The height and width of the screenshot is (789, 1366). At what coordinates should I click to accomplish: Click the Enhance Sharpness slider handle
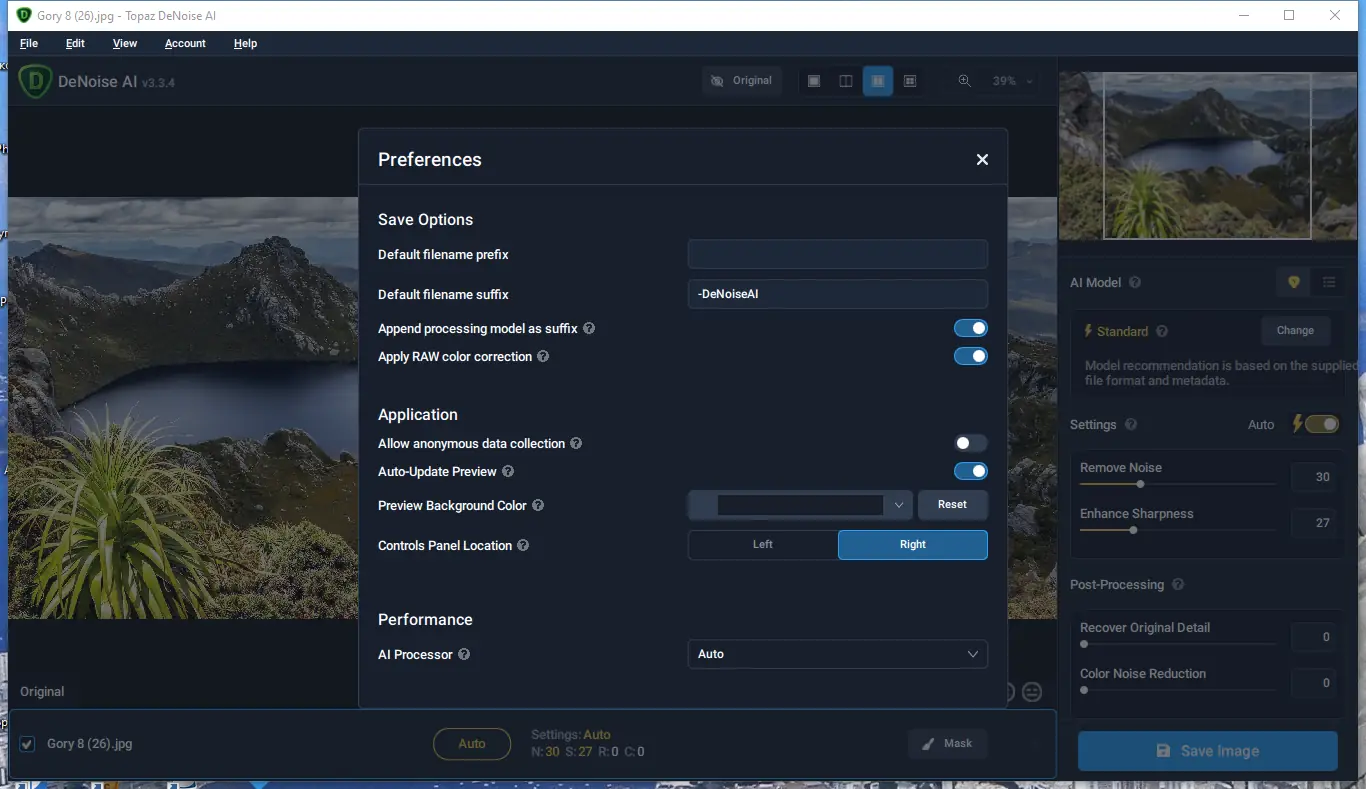pyautogui.click(x=1133, y=530)
